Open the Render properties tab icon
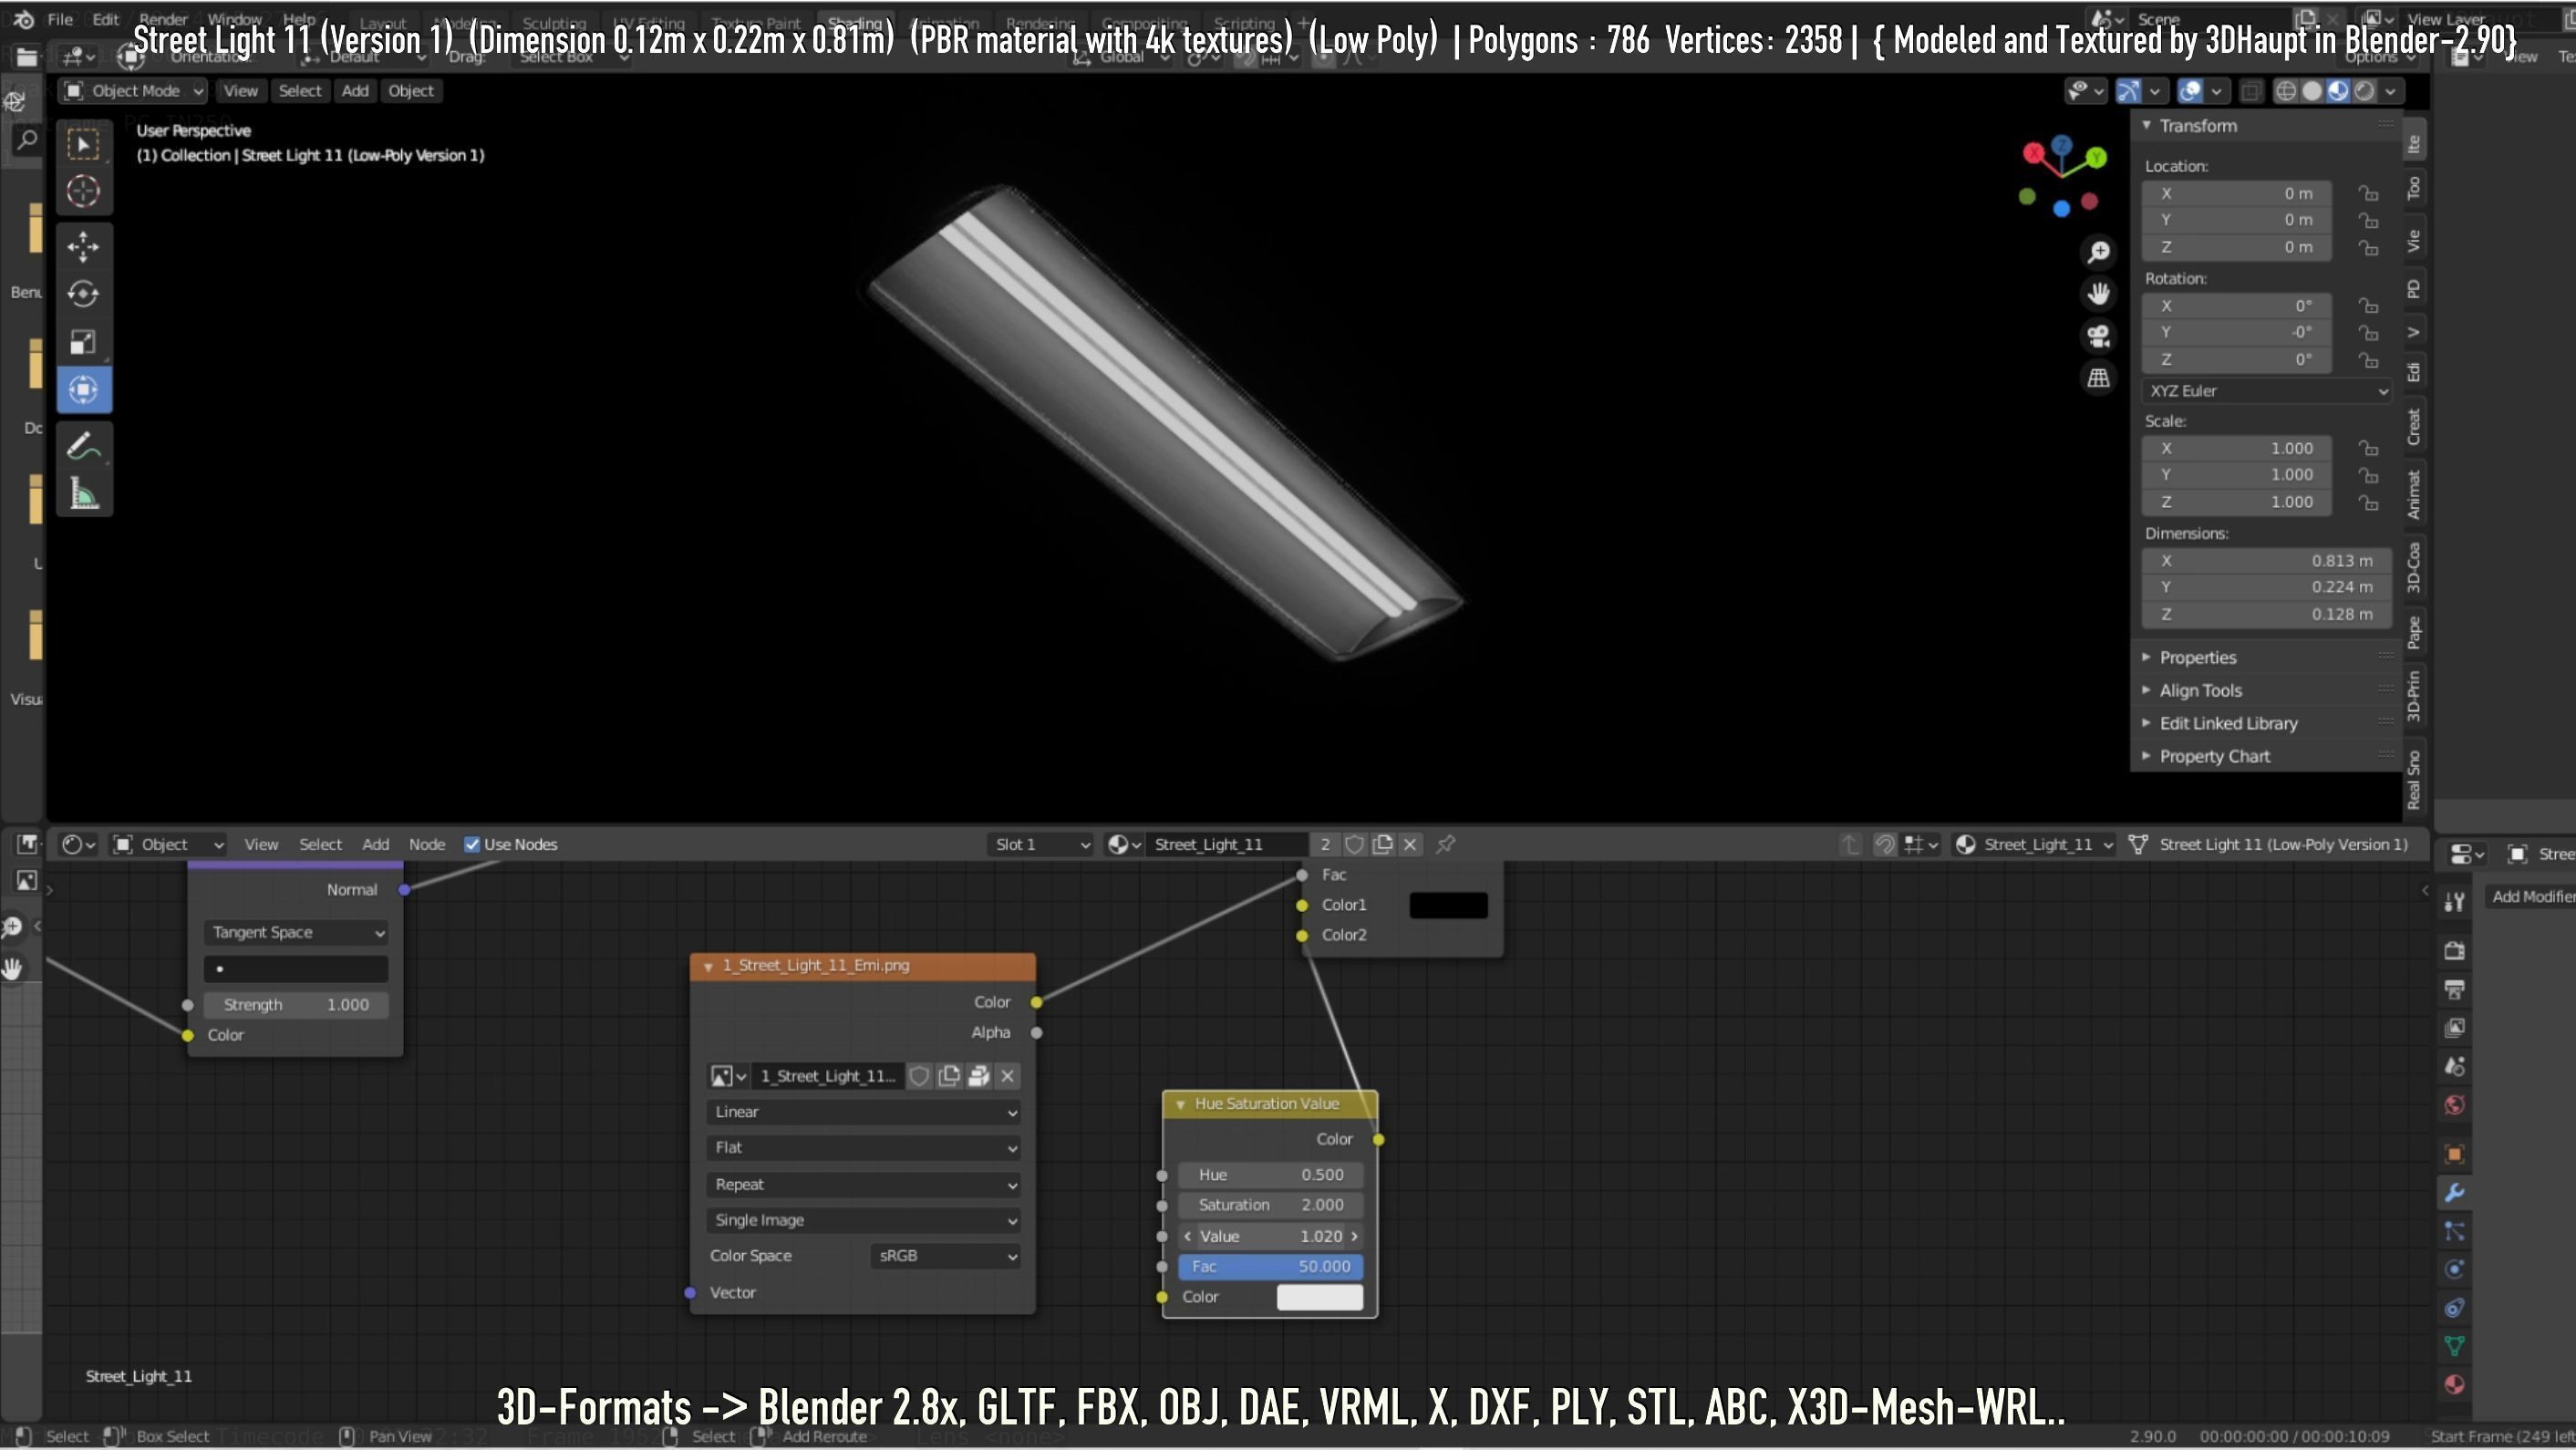 pyautogui.click(x=2454, y=950)
